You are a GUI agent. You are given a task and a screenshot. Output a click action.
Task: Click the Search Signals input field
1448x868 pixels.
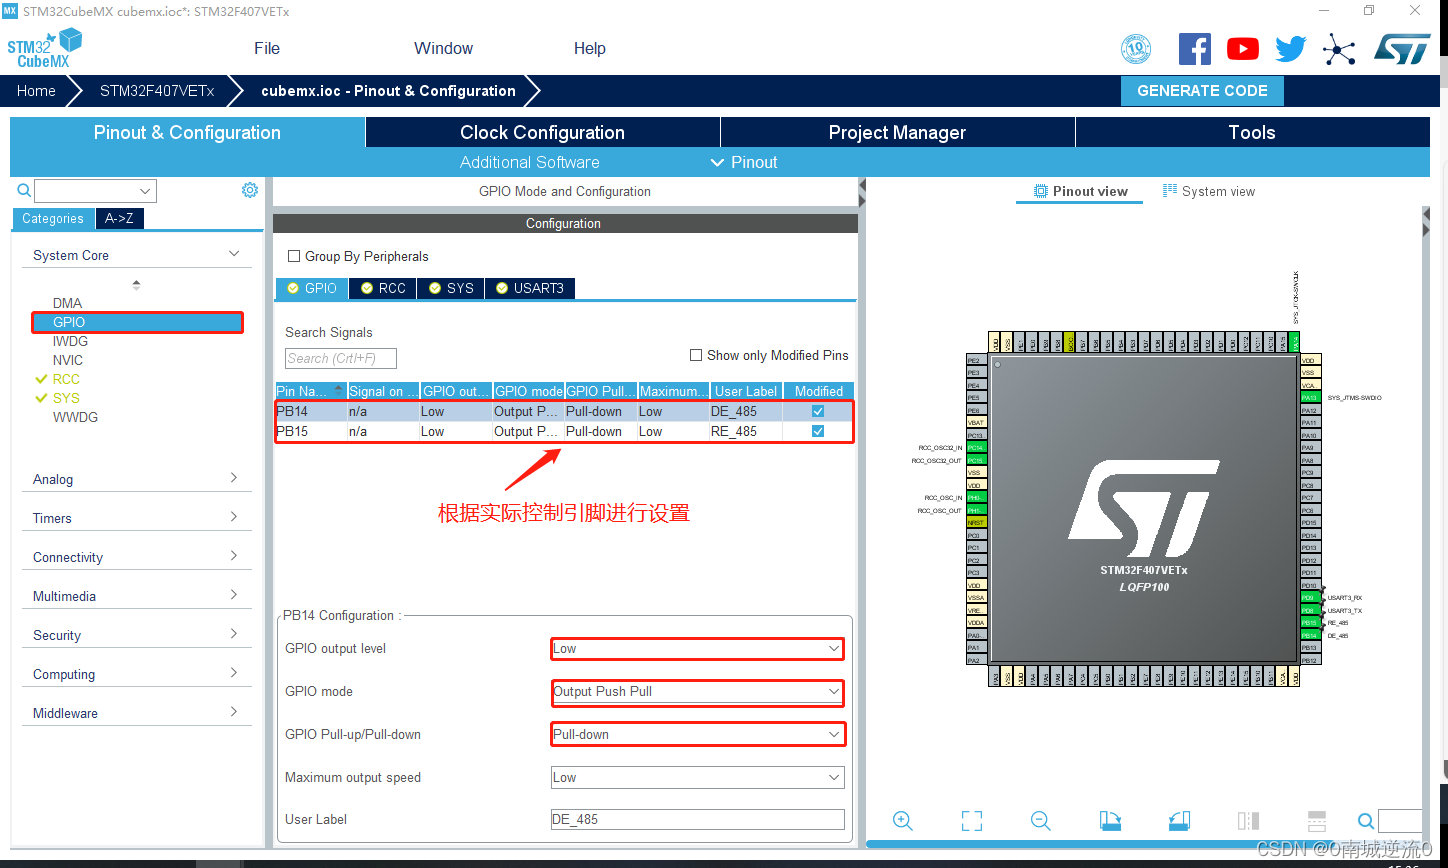[341, 358]
